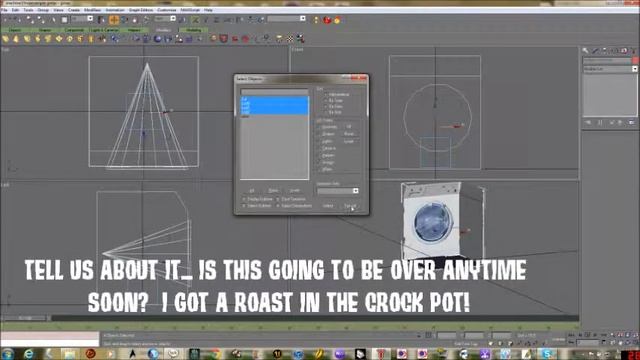Toggle Display Subtree checkbox
Viewport: 640px width, 360px height.
click(257, 199)
